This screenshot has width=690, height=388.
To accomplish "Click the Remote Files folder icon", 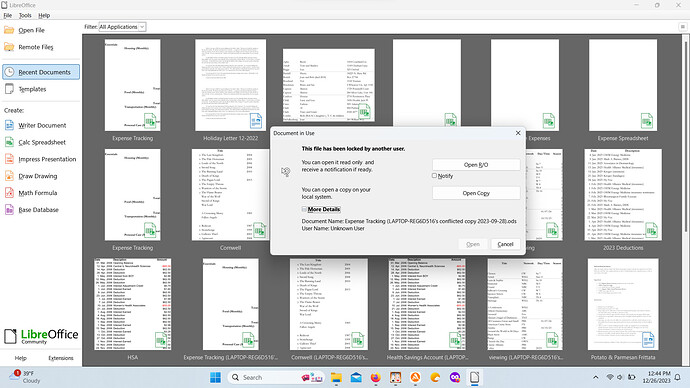I will [x=9, y=47].
